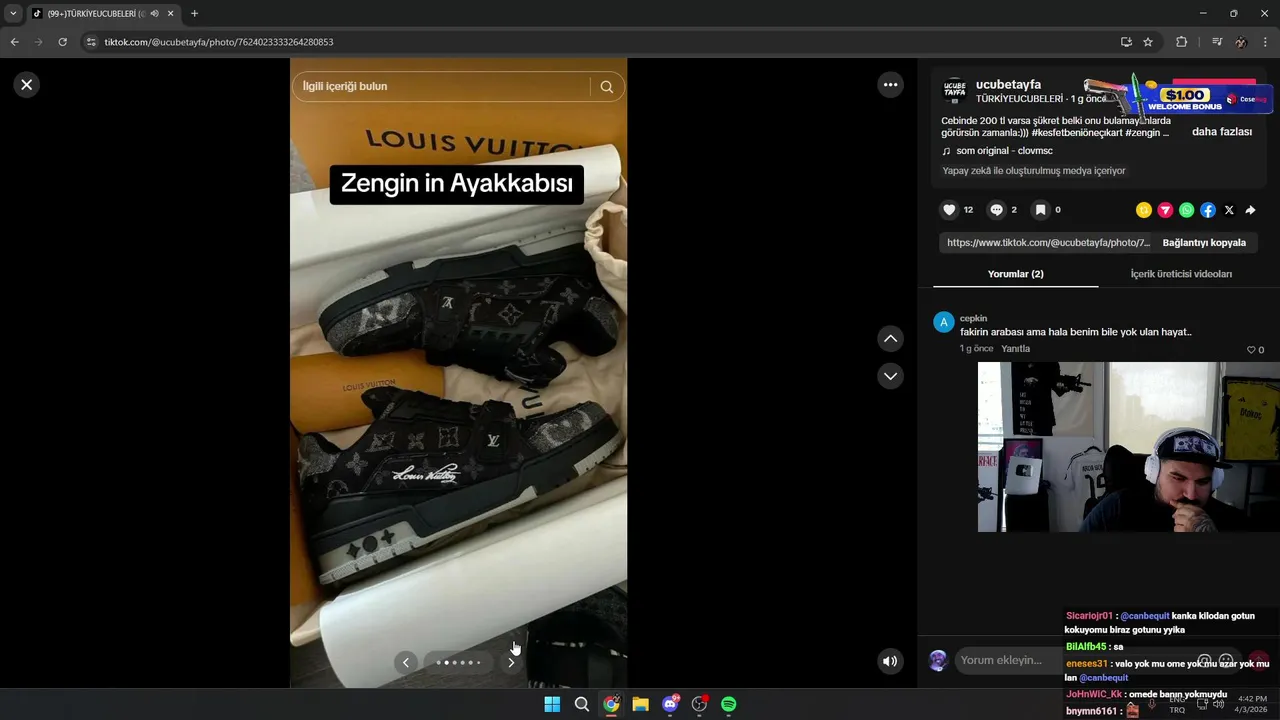This screenshot has height=720, width=1280.
Task: Close the TikTok photo viewer with X
Action: (27, 85)
